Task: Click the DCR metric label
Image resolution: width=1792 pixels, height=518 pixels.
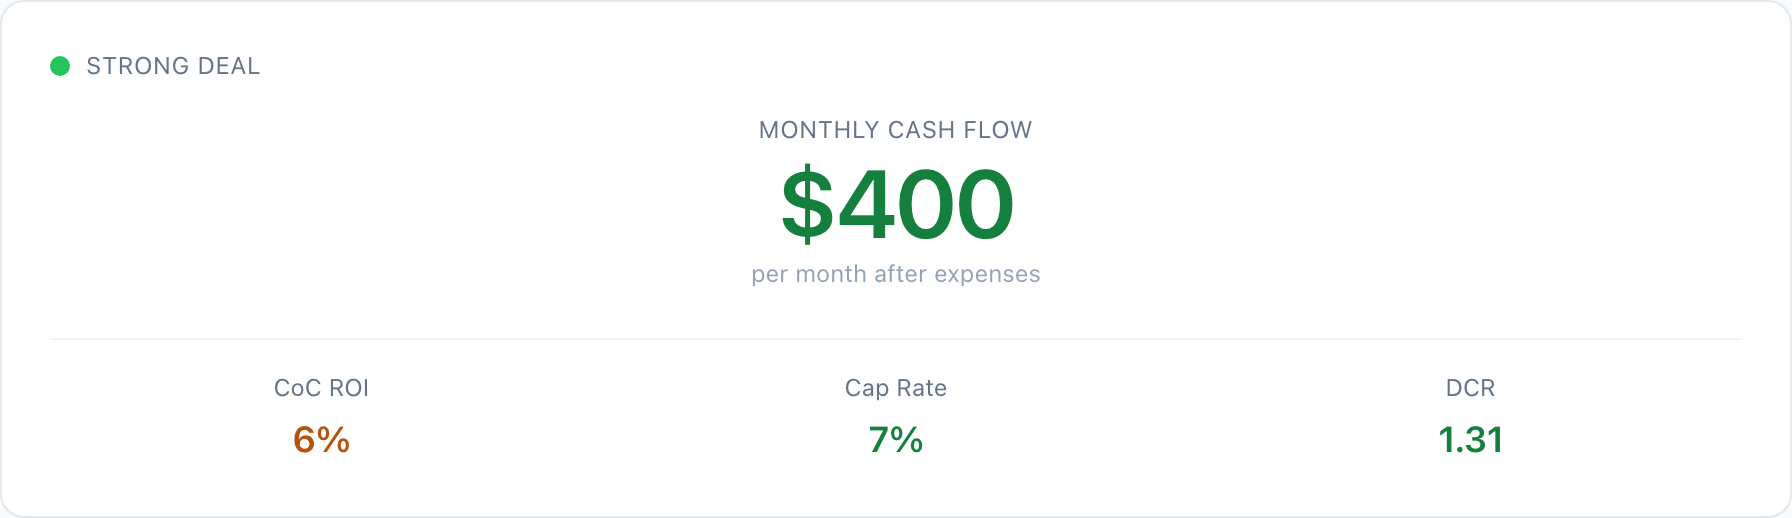Action: tap(1470, 388)
